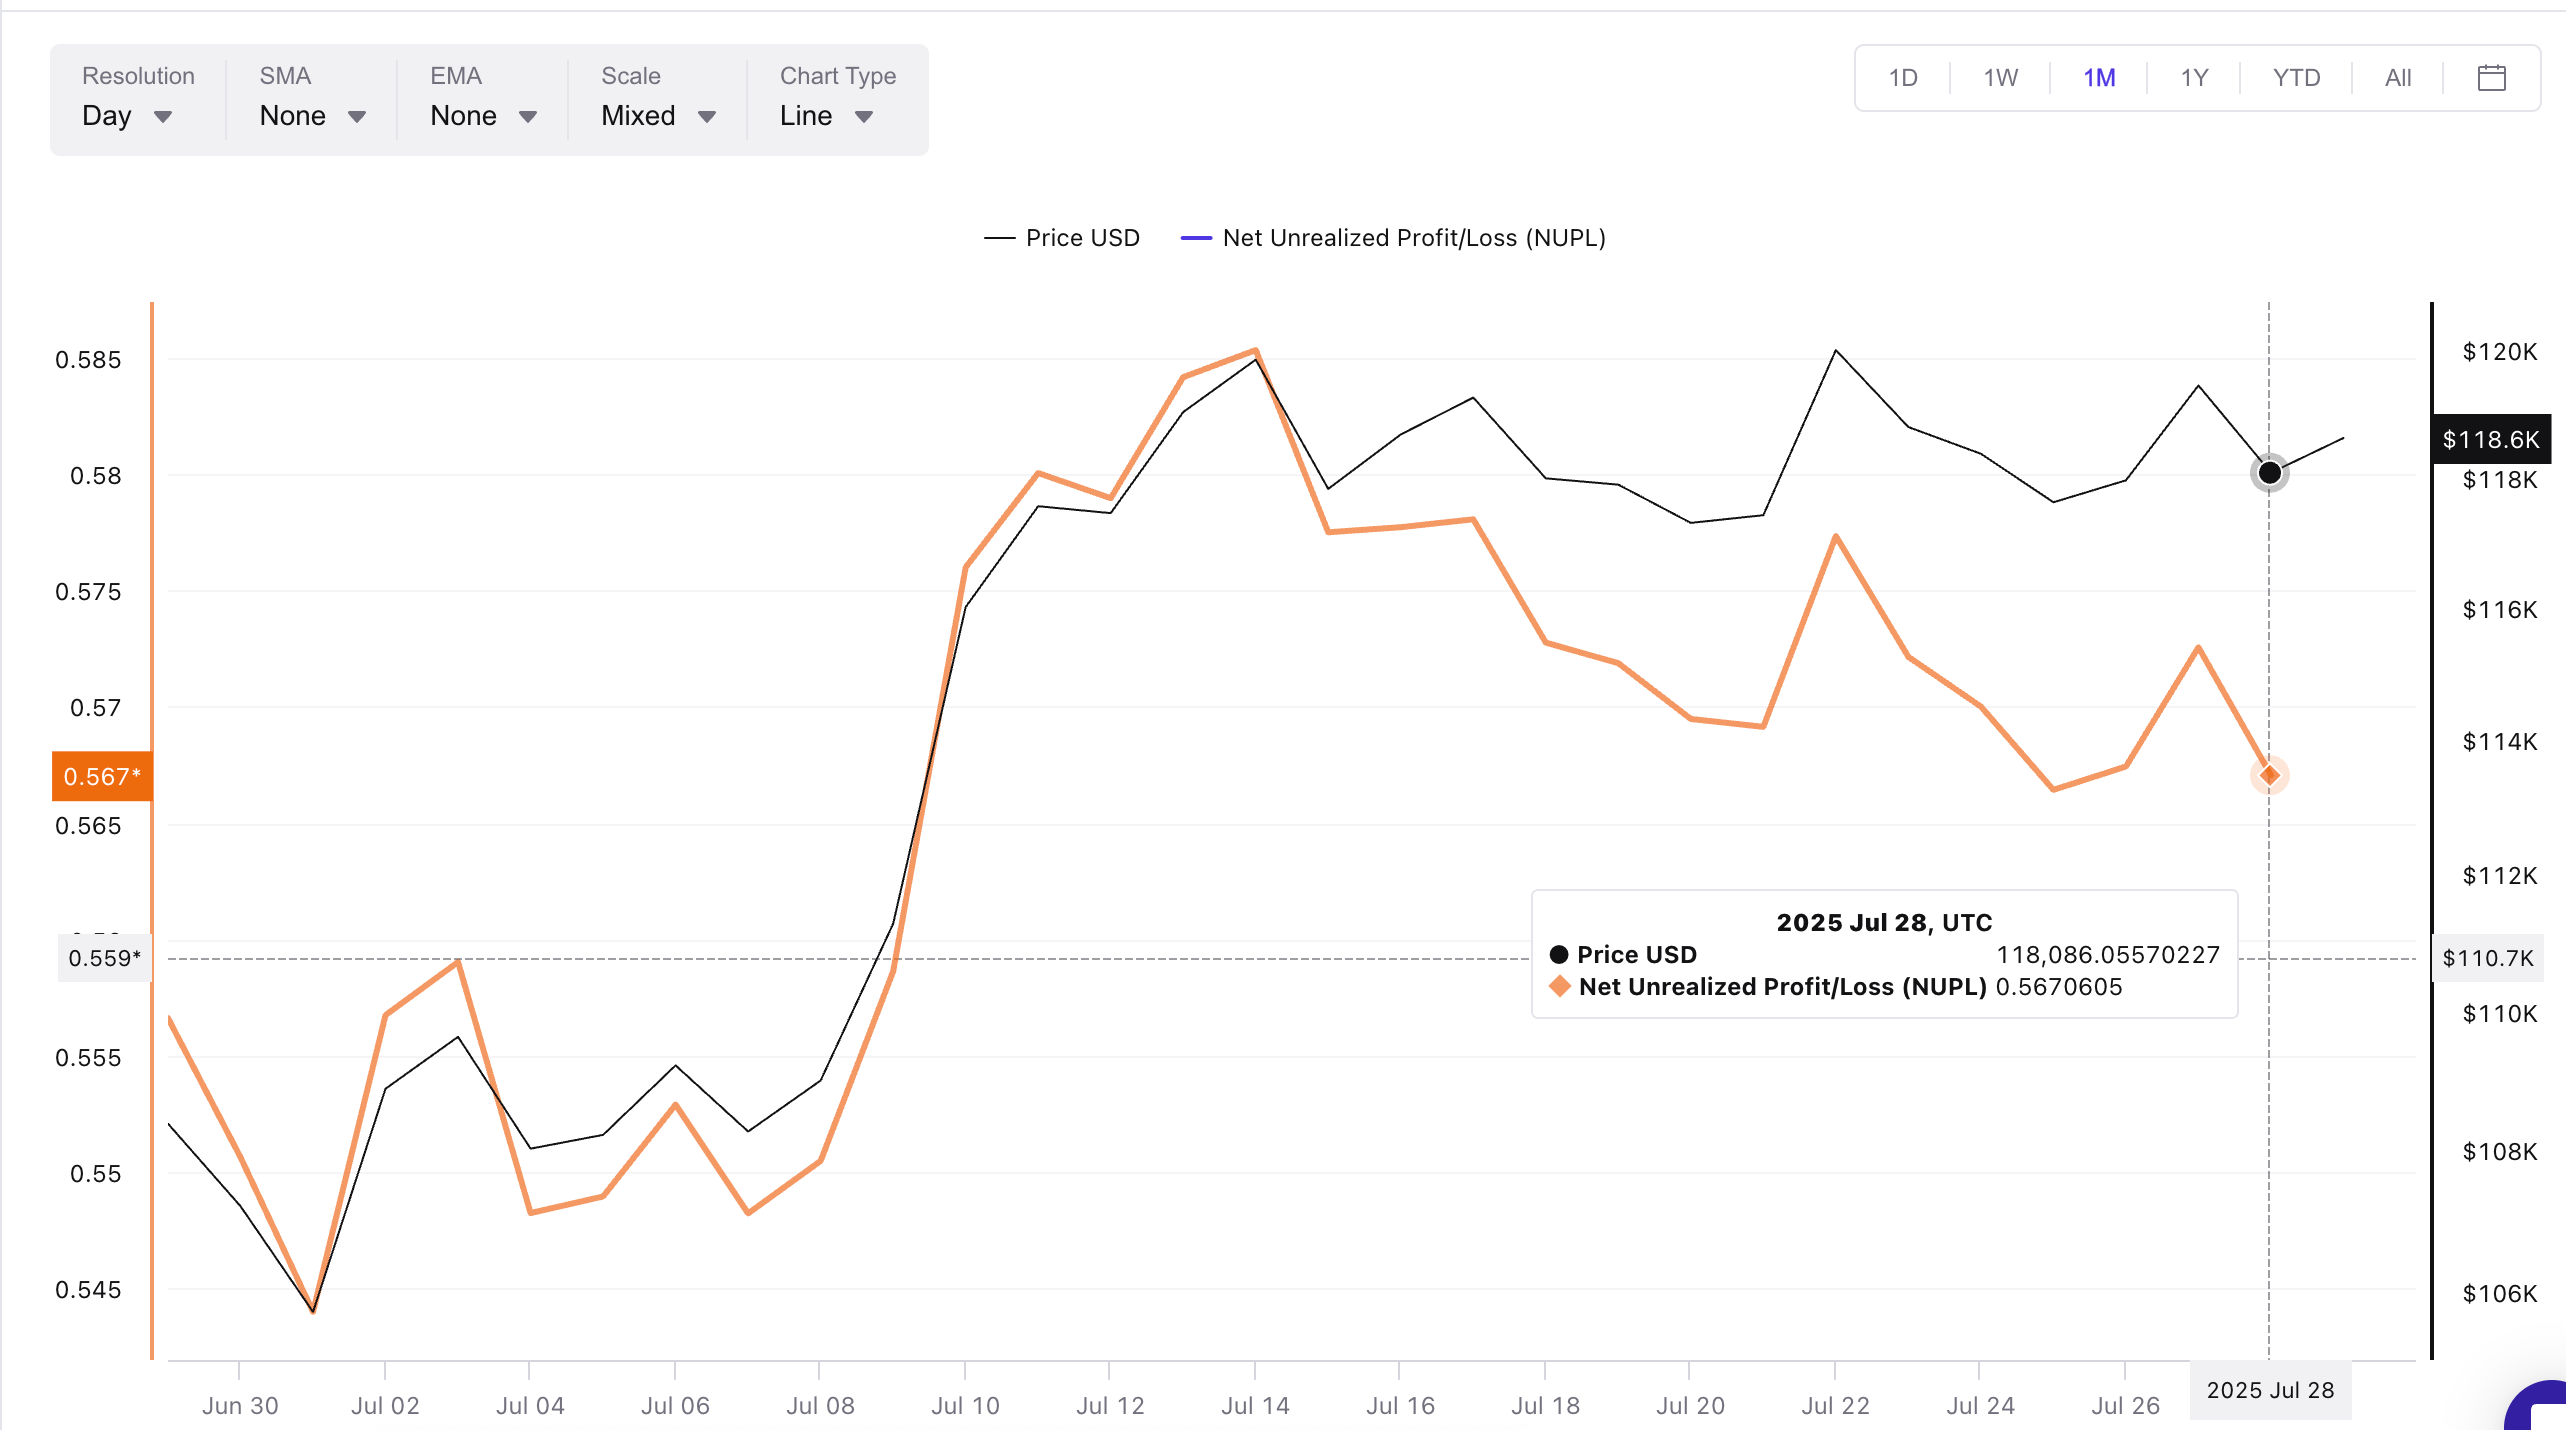Show All time range data
This screenshot has height=1430, width=2566.
pyautogui.click(x=2397, y=78)
